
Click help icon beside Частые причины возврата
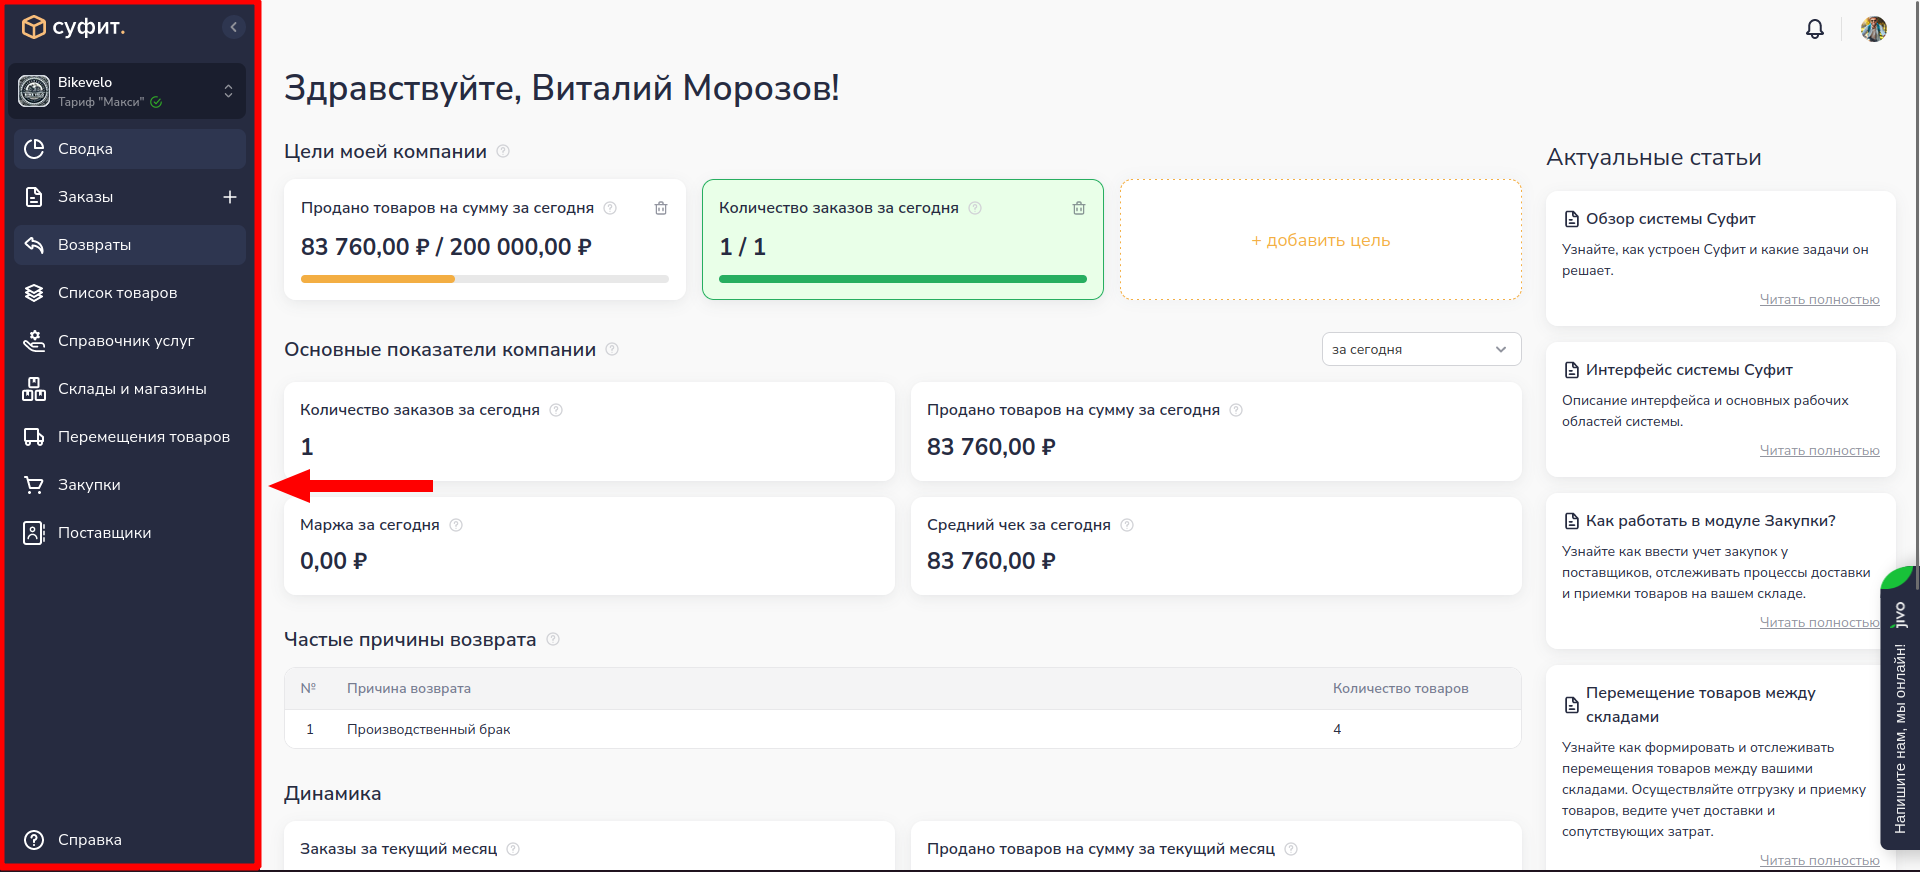(x=553, y=639)
